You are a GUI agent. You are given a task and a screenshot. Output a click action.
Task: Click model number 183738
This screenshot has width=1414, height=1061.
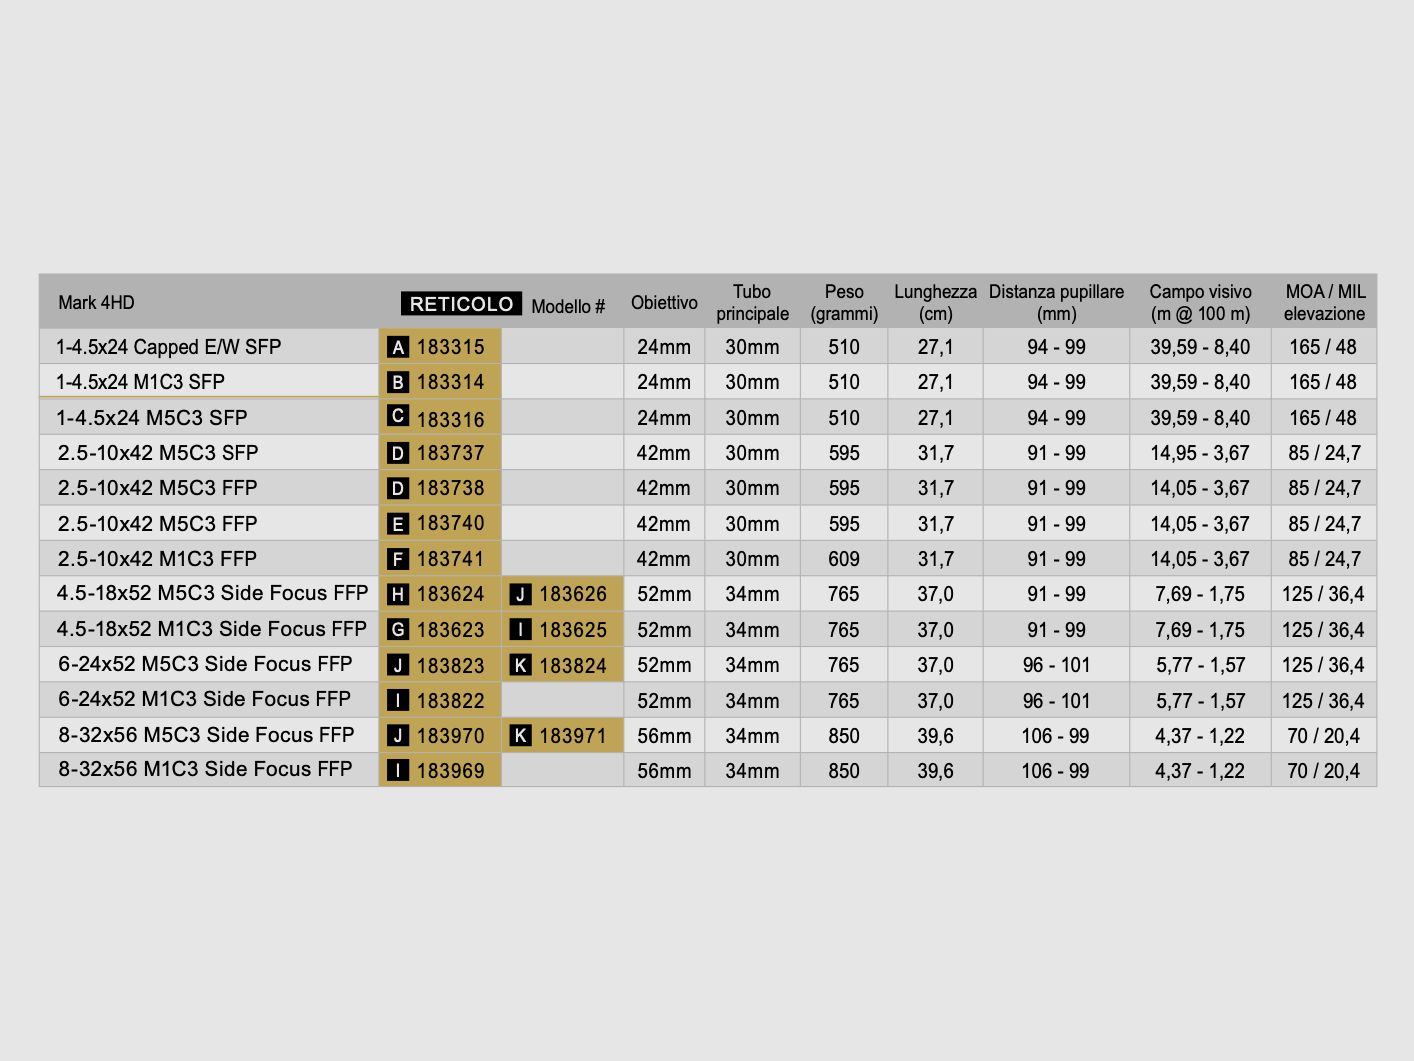451,489
